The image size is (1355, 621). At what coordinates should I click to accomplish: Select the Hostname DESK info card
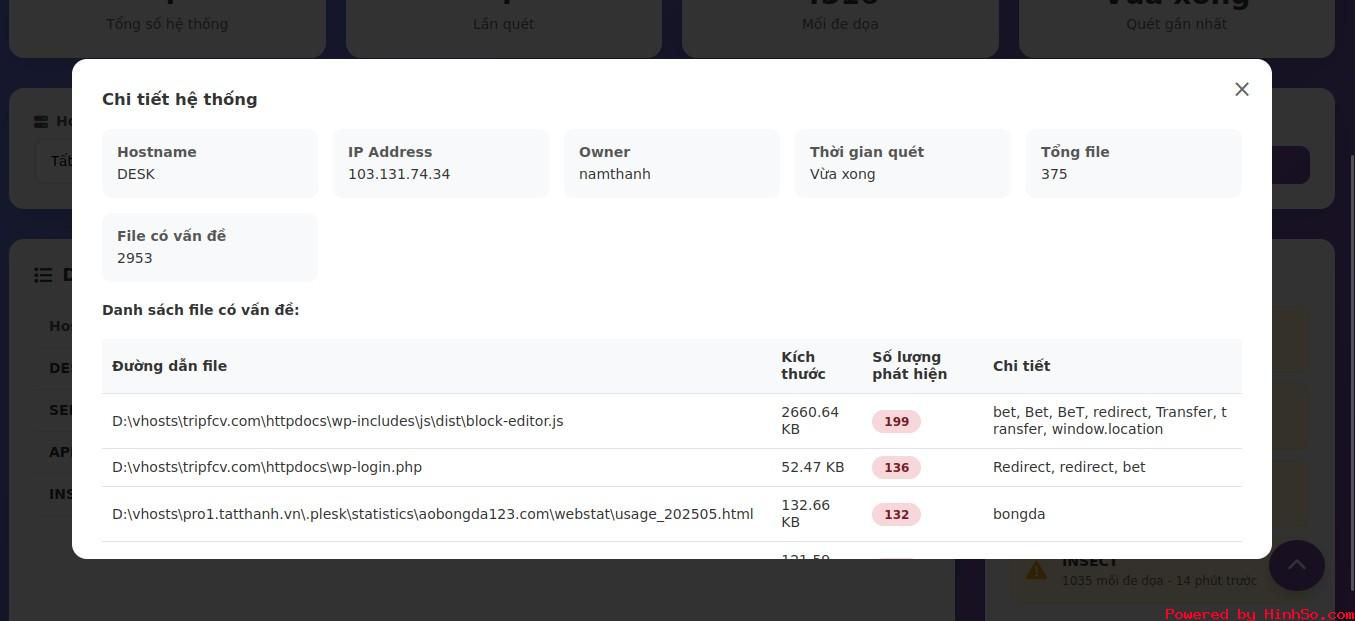tap(210, 163)
